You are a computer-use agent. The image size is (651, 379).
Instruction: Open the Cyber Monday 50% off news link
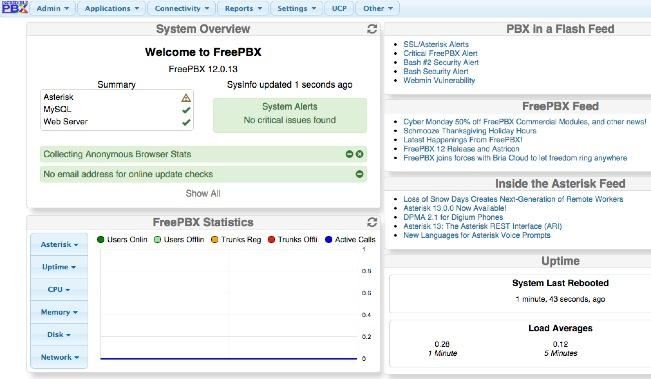coord(525,122)
